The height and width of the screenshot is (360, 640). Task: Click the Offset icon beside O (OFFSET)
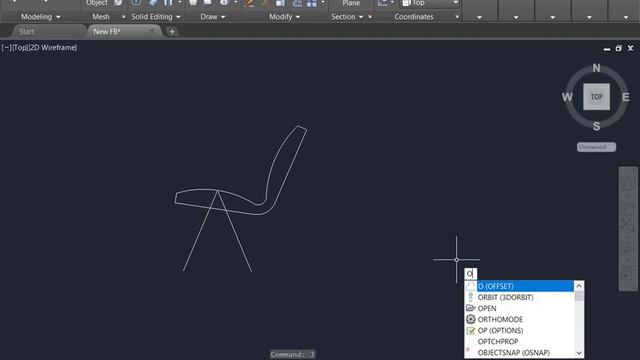(x=471, y=286)
